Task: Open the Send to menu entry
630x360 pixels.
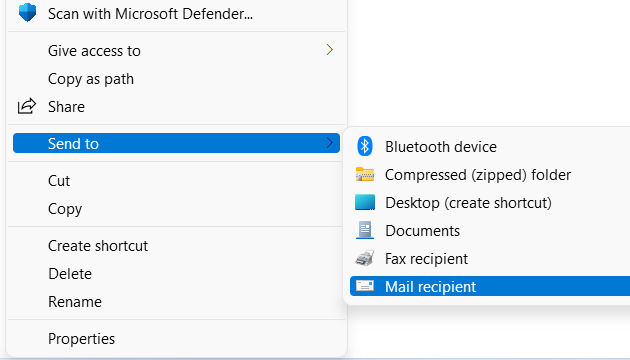Action: tap(176, 143)
